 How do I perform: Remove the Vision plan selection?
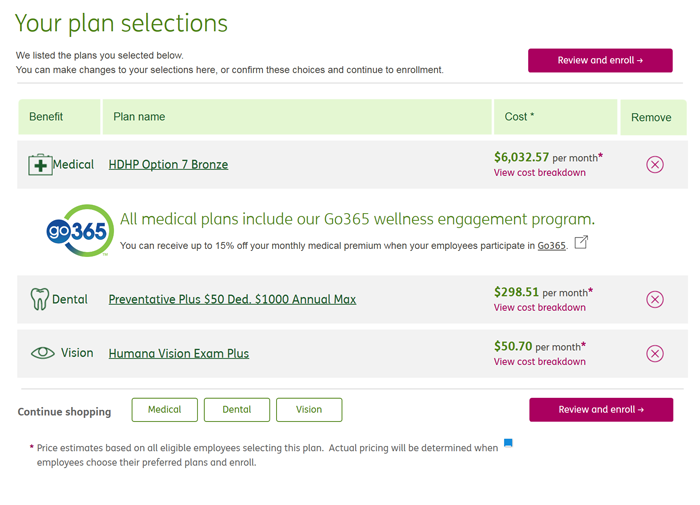pyautogui.click(x=655, y=353)
